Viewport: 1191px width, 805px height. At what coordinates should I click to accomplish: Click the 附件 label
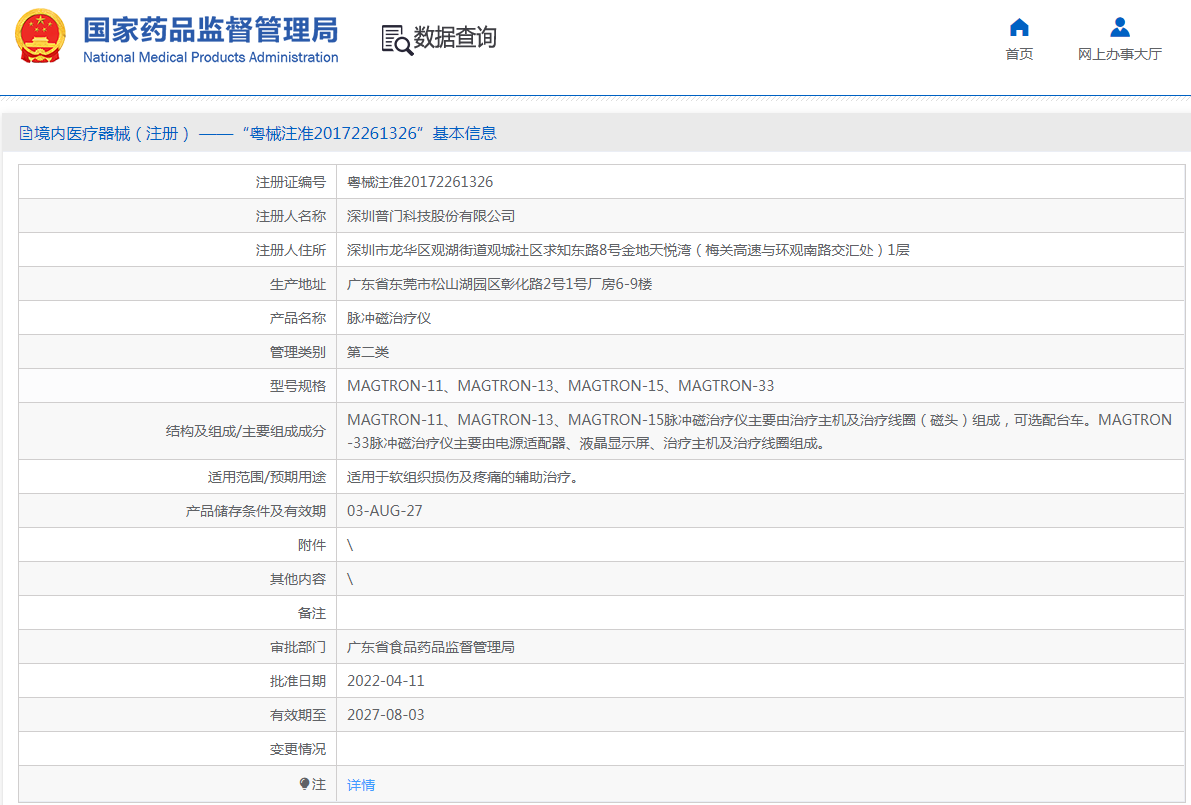point(311,545)
